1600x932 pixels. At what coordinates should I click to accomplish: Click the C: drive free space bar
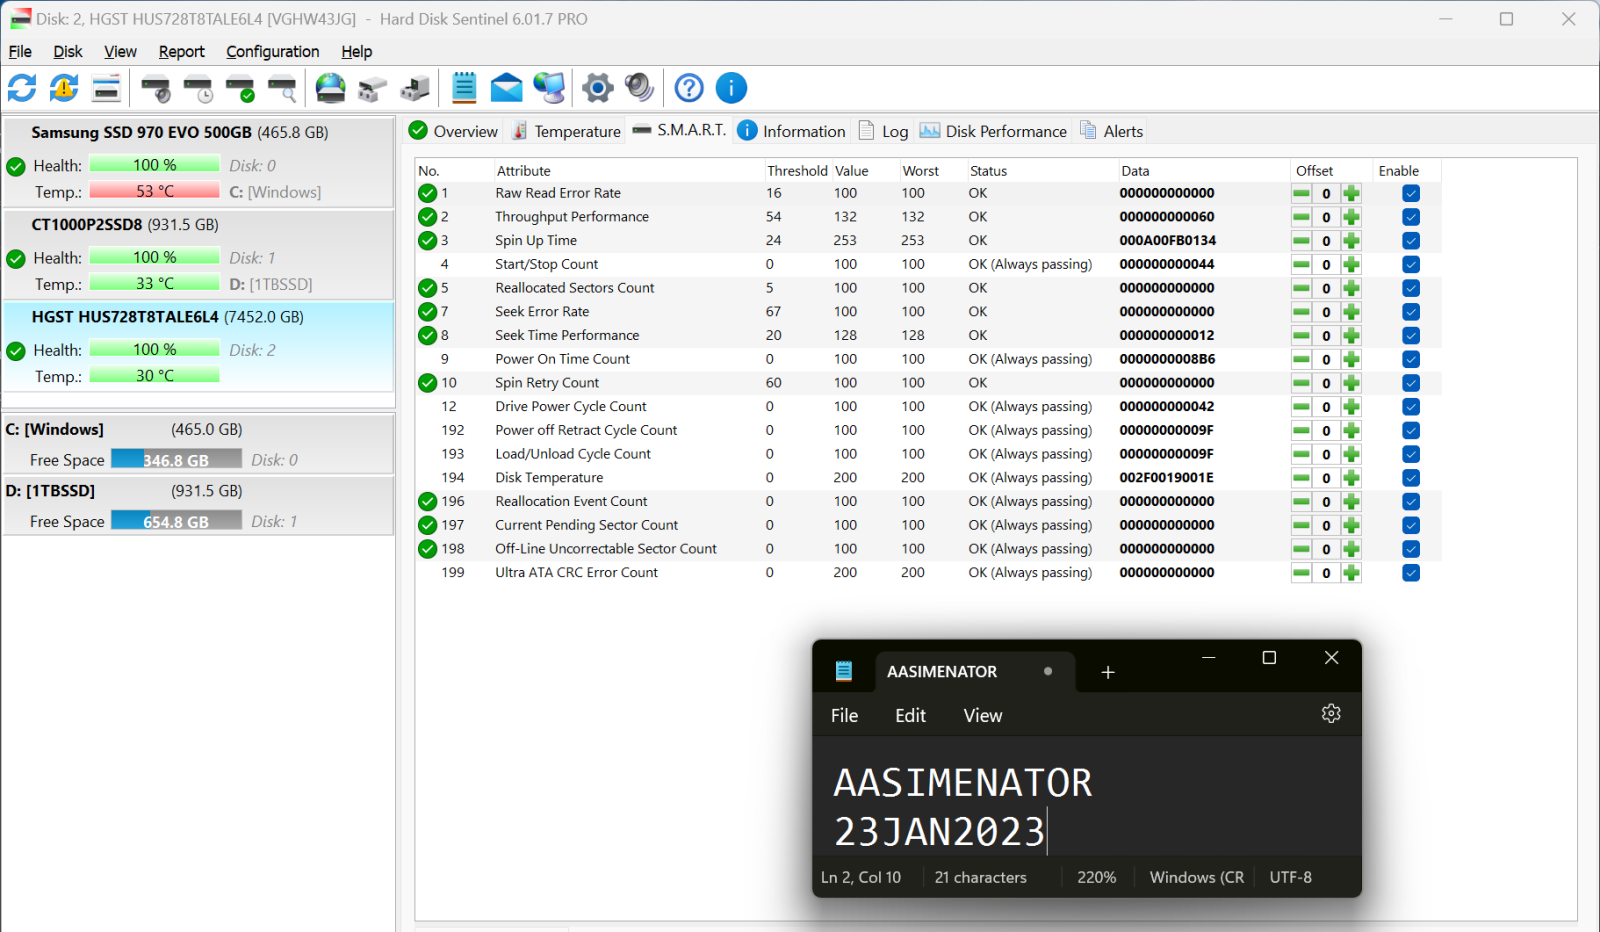176,460
